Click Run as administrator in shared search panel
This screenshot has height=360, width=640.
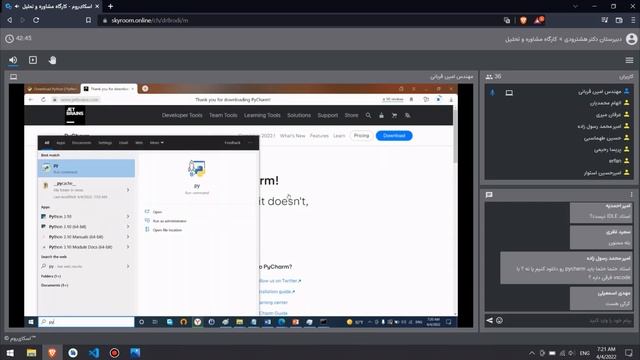tap(169, 221)
